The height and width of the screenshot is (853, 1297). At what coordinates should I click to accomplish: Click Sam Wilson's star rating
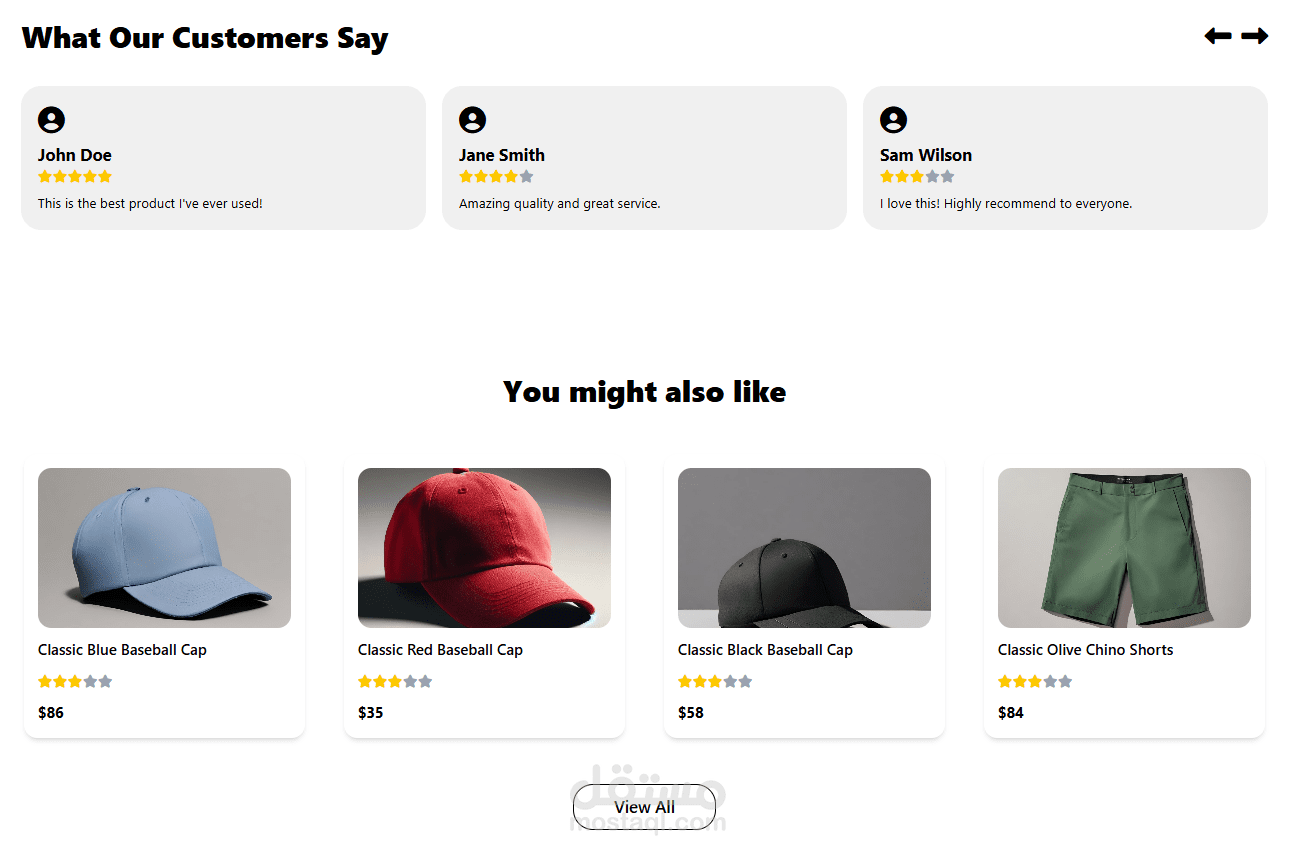click(x=917, y=177)
